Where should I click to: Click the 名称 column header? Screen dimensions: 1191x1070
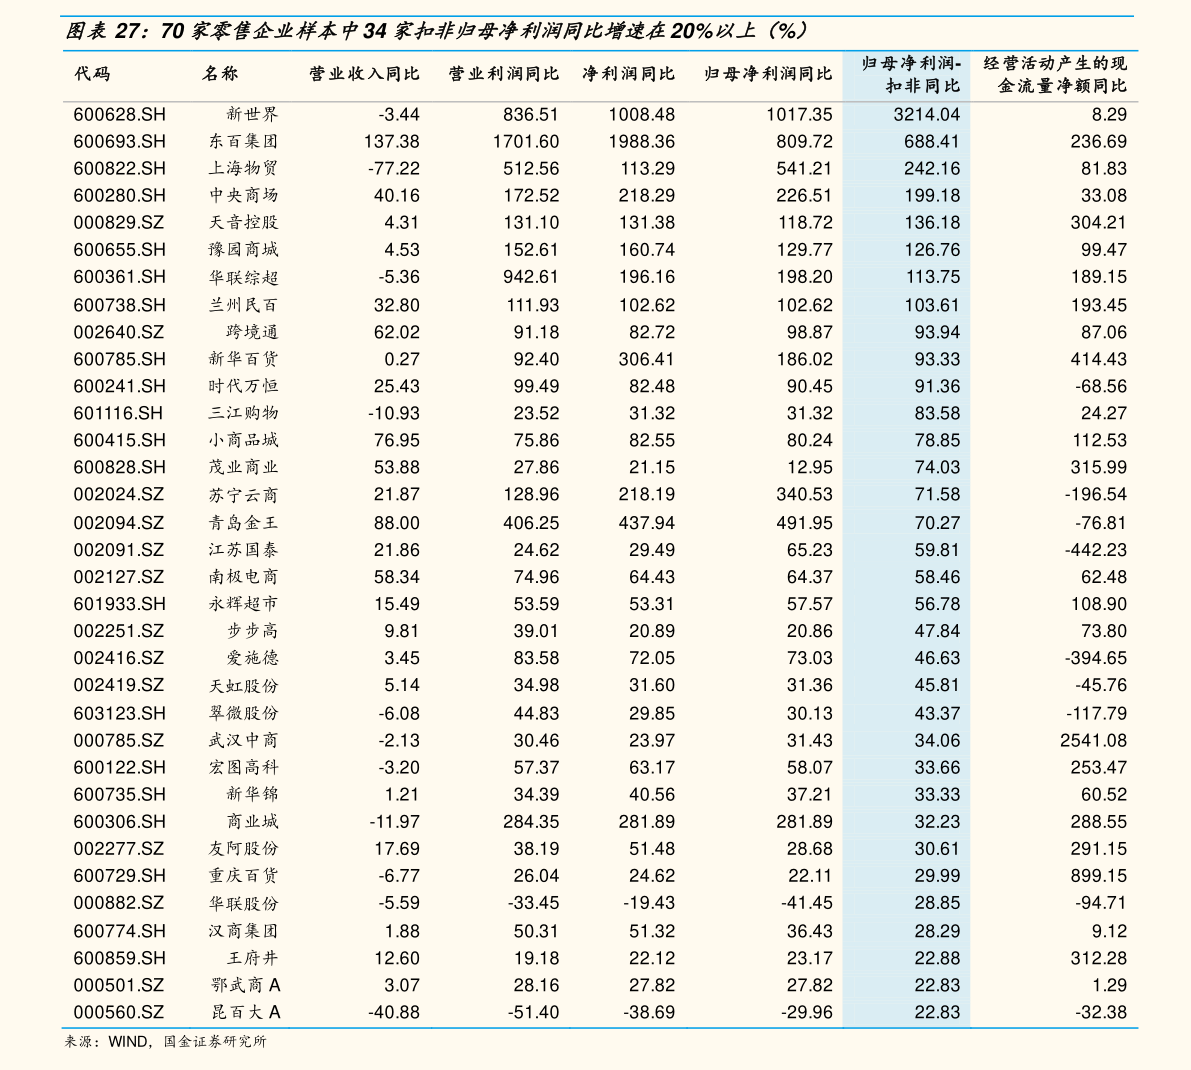[220, 74]
